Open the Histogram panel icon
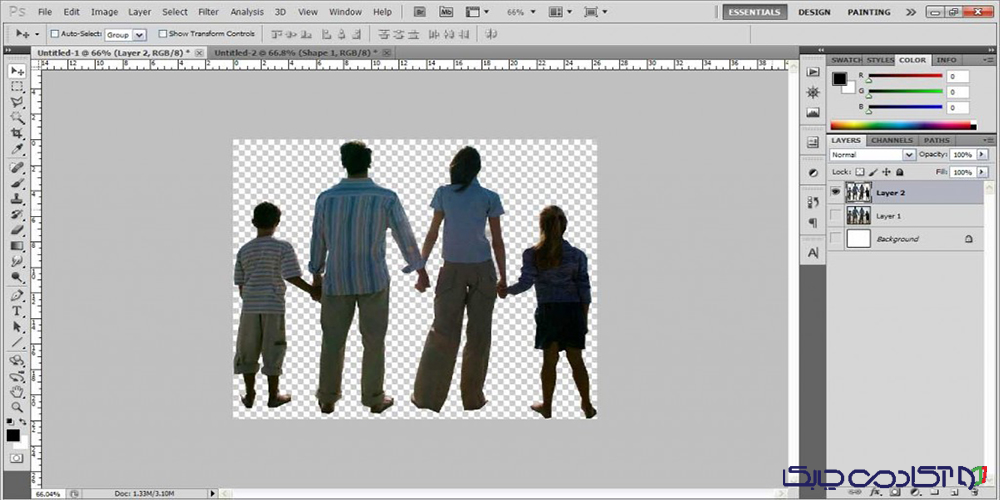 pos(812,113)
